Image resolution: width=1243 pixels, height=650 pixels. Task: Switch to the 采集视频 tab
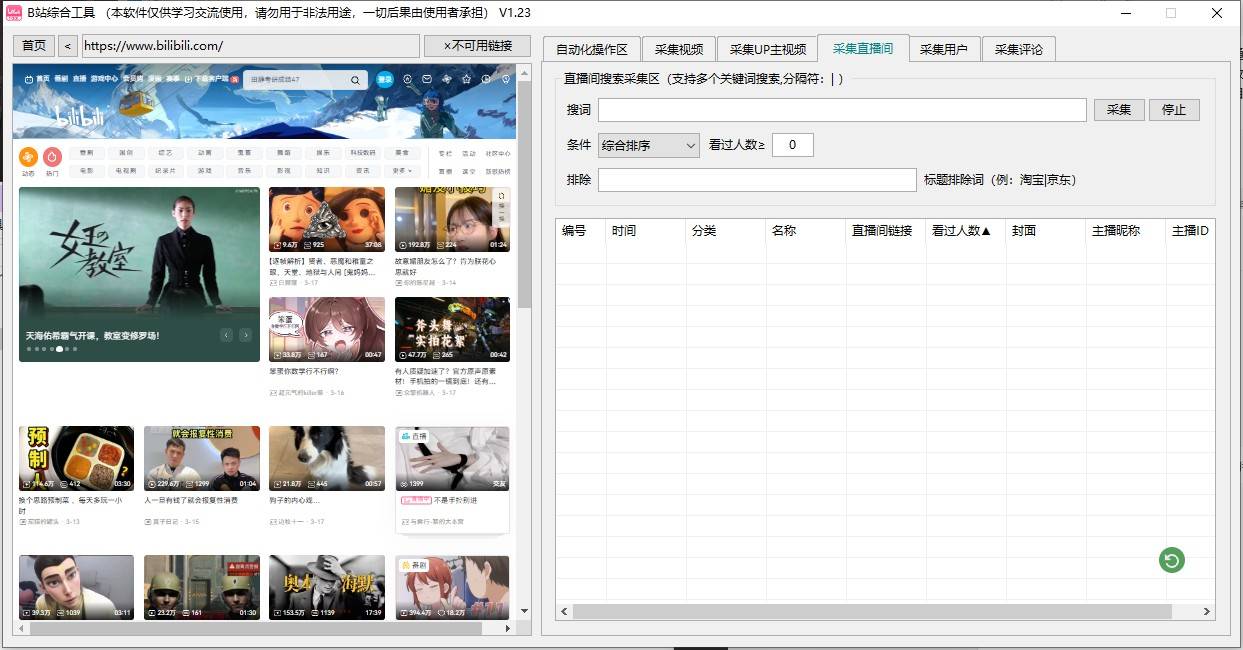tap(679, 49)
